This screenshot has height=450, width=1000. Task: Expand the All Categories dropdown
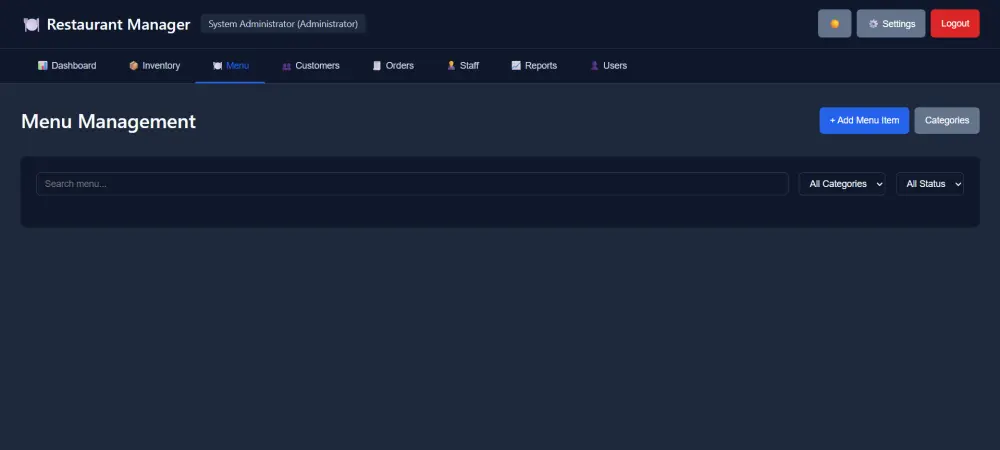point(842,184)
